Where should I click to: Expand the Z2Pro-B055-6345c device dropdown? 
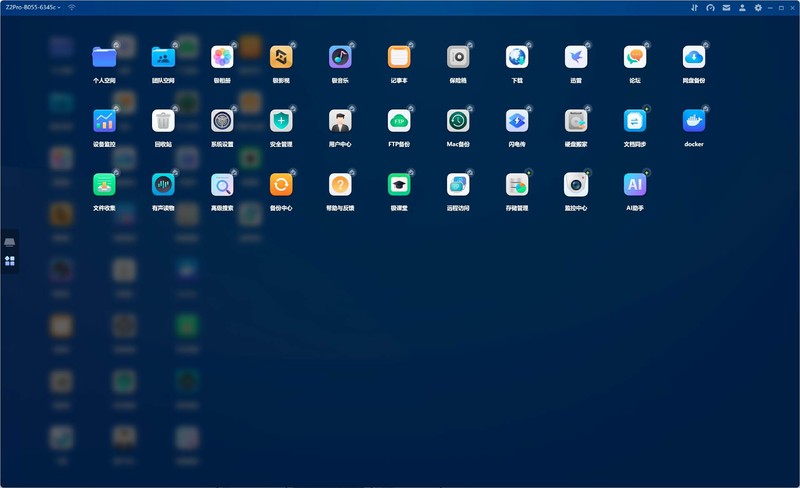pyautogui.click(x=33, y=7)
